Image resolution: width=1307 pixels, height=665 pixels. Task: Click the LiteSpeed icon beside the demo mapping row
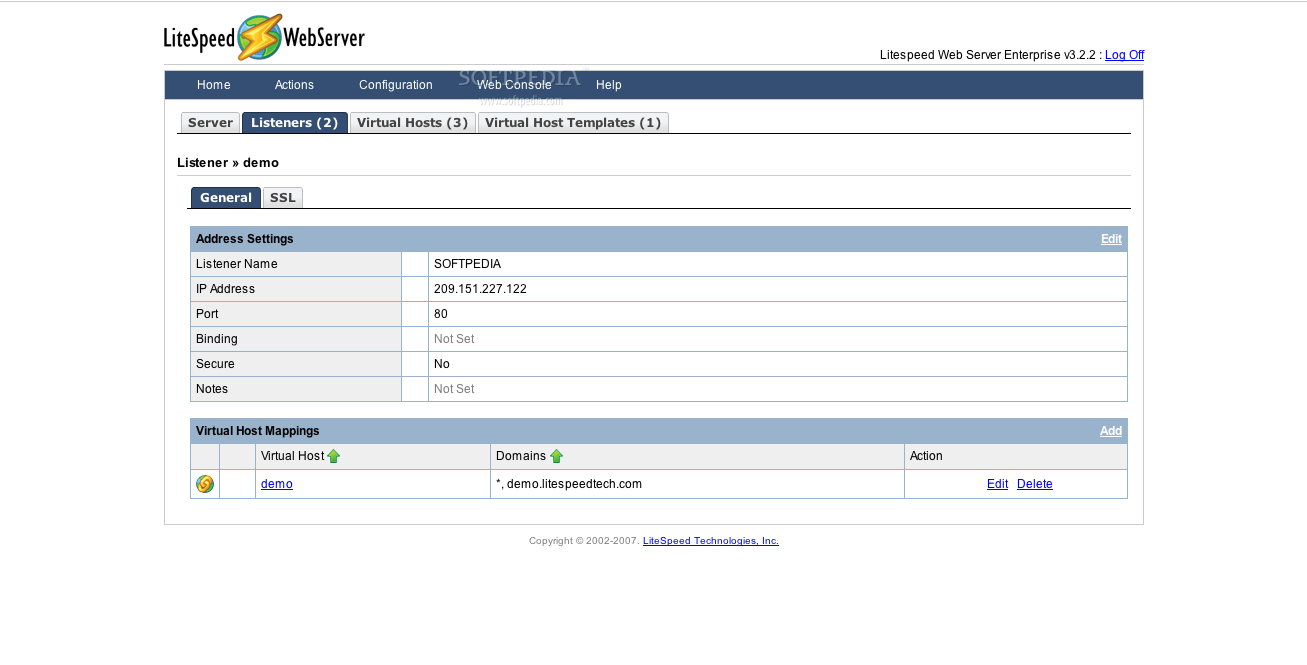pos(204,483)
